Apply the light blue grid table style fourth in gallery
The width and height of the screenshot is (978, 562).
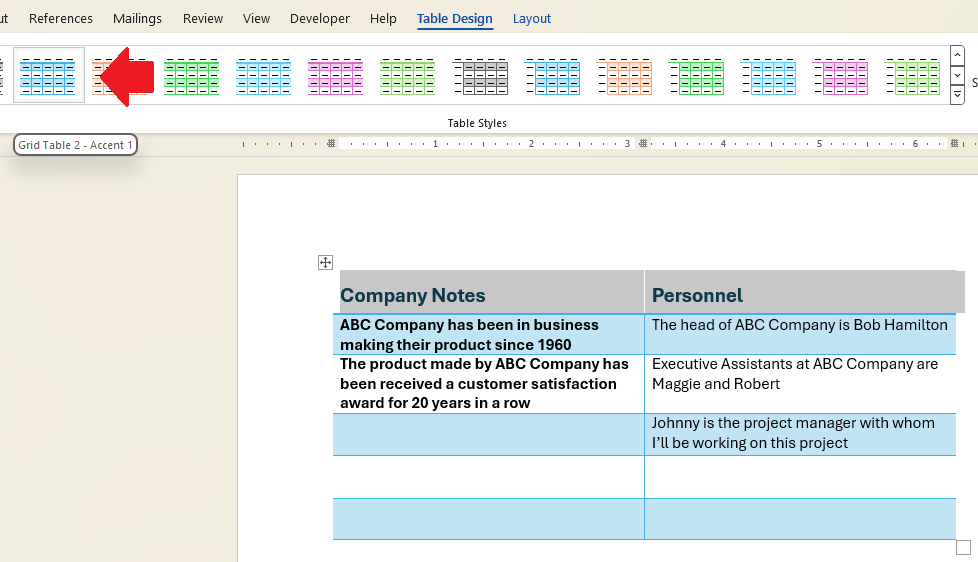pos(263,76)
